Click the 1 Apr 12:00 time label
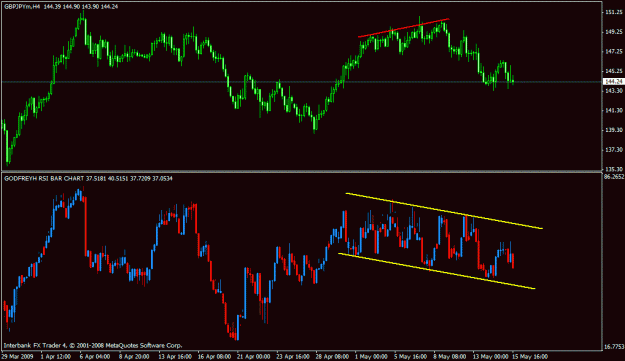This screenshot has width=625, height=361. (56, 356)
